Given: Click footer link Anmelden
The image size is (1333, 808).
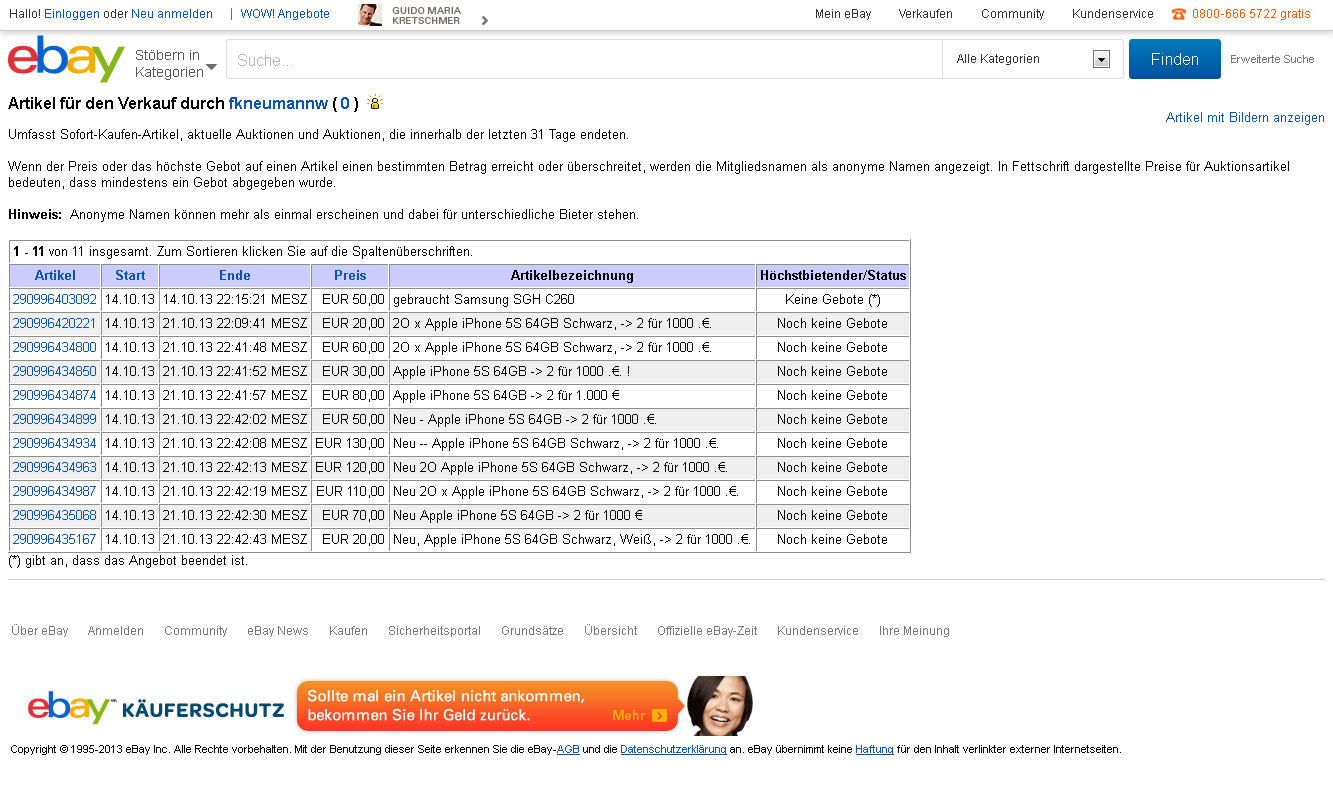Looking at the screenshot, I should click(116, 631).
